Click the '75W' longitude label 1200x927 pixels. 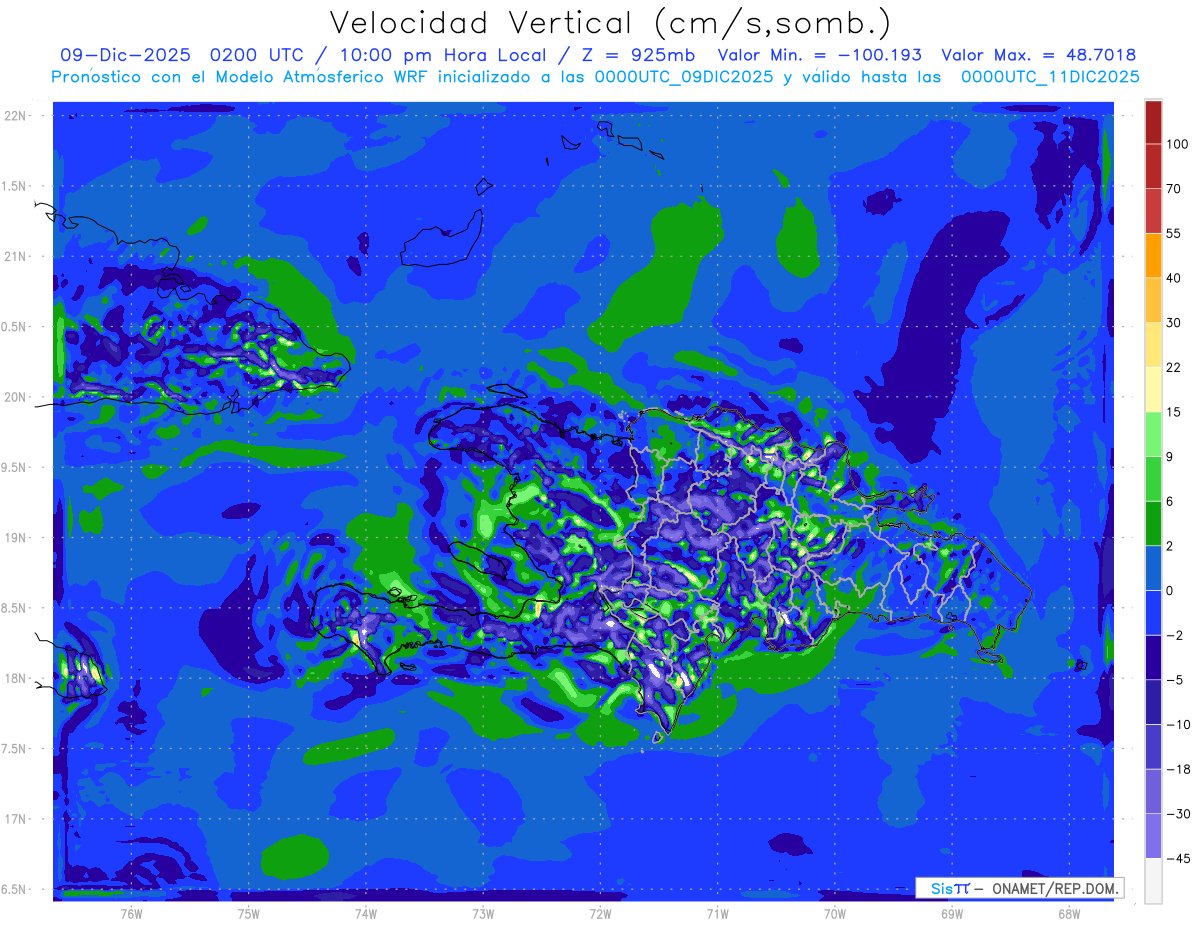click(249, 913)
